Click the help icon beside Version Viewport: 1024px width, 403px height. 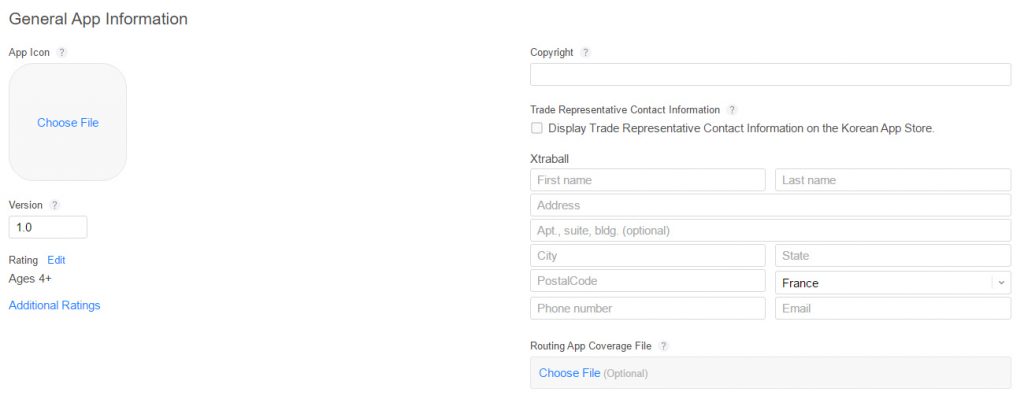[55, 205]
